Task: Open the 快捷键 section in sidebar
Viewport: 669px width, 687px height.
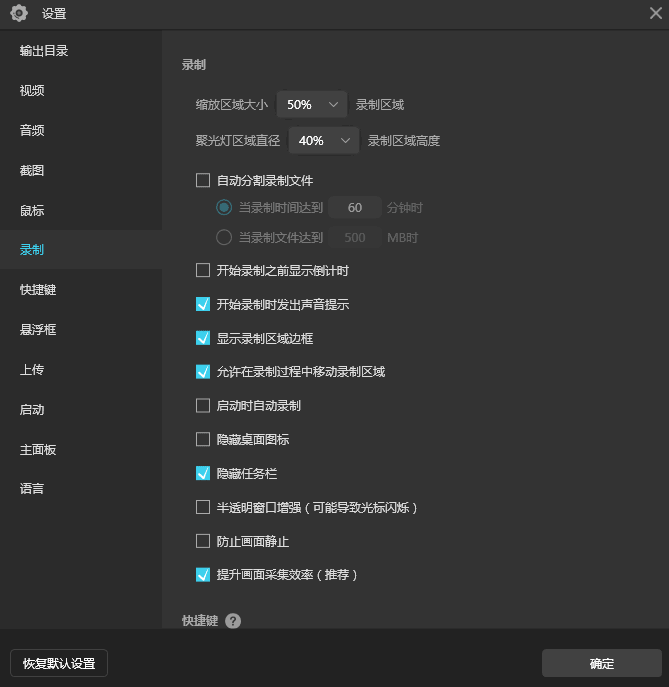Action: [x=38, y=289]
